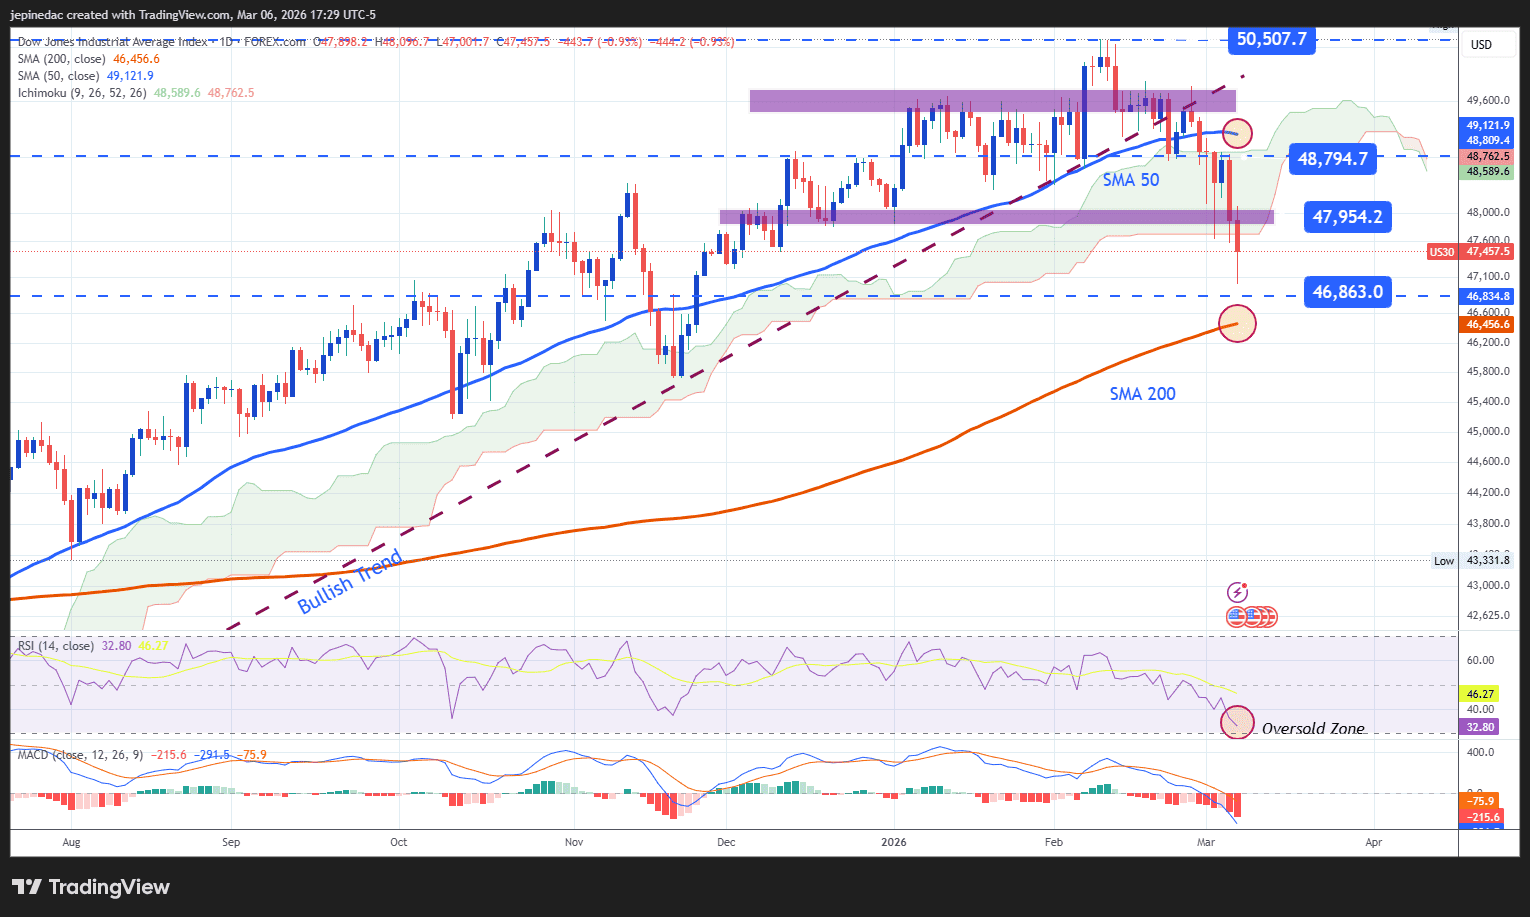
Task: Click the 50,507.7 price level label
Action: coord(1272,39)
